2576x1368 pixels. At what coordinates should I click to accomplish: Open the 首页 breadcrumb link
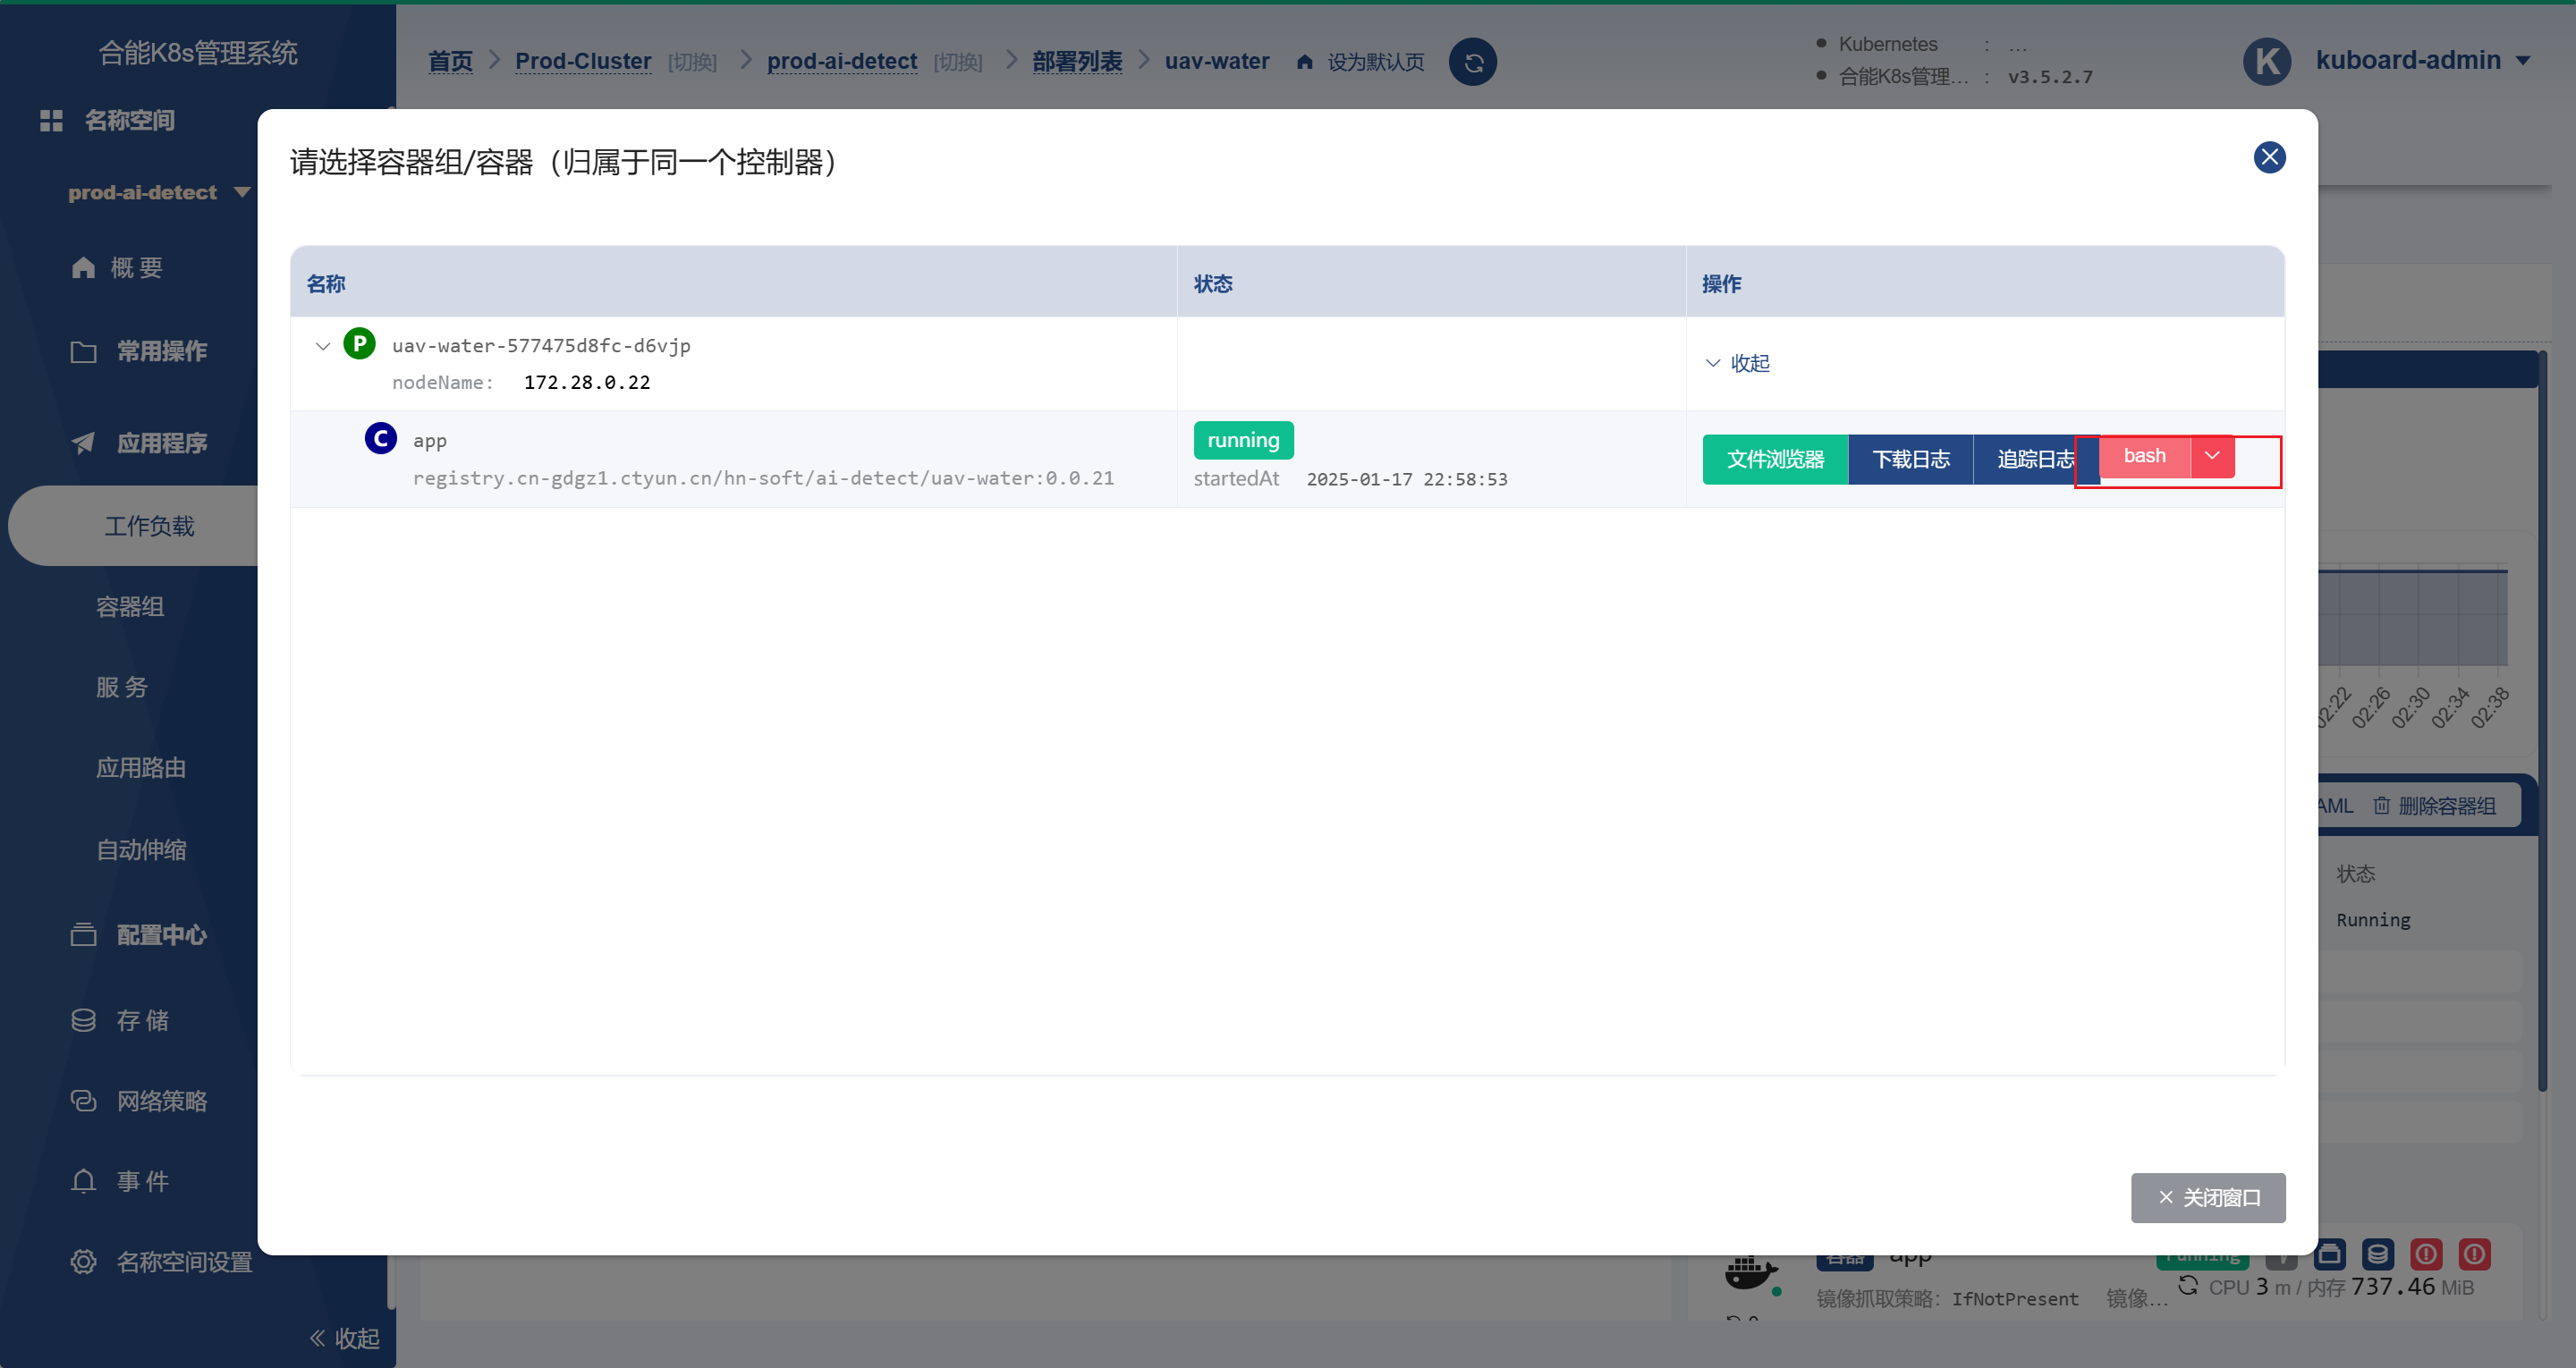450,61
